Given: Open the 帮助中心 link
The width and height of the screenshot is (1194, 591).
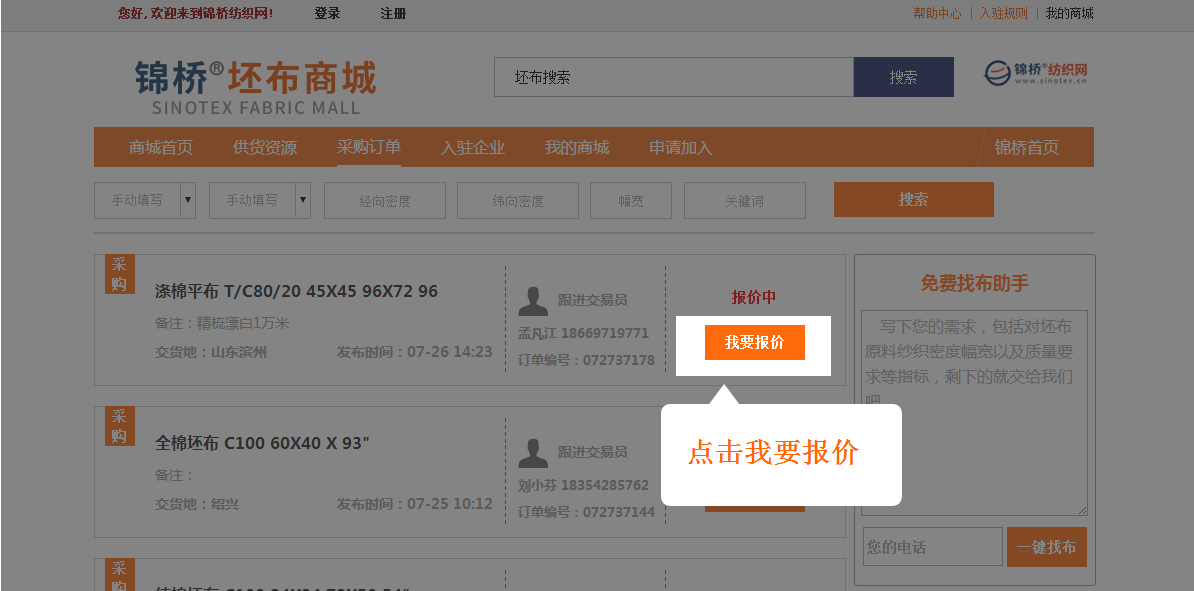Looking at the screenshot, I should point(937,13).
